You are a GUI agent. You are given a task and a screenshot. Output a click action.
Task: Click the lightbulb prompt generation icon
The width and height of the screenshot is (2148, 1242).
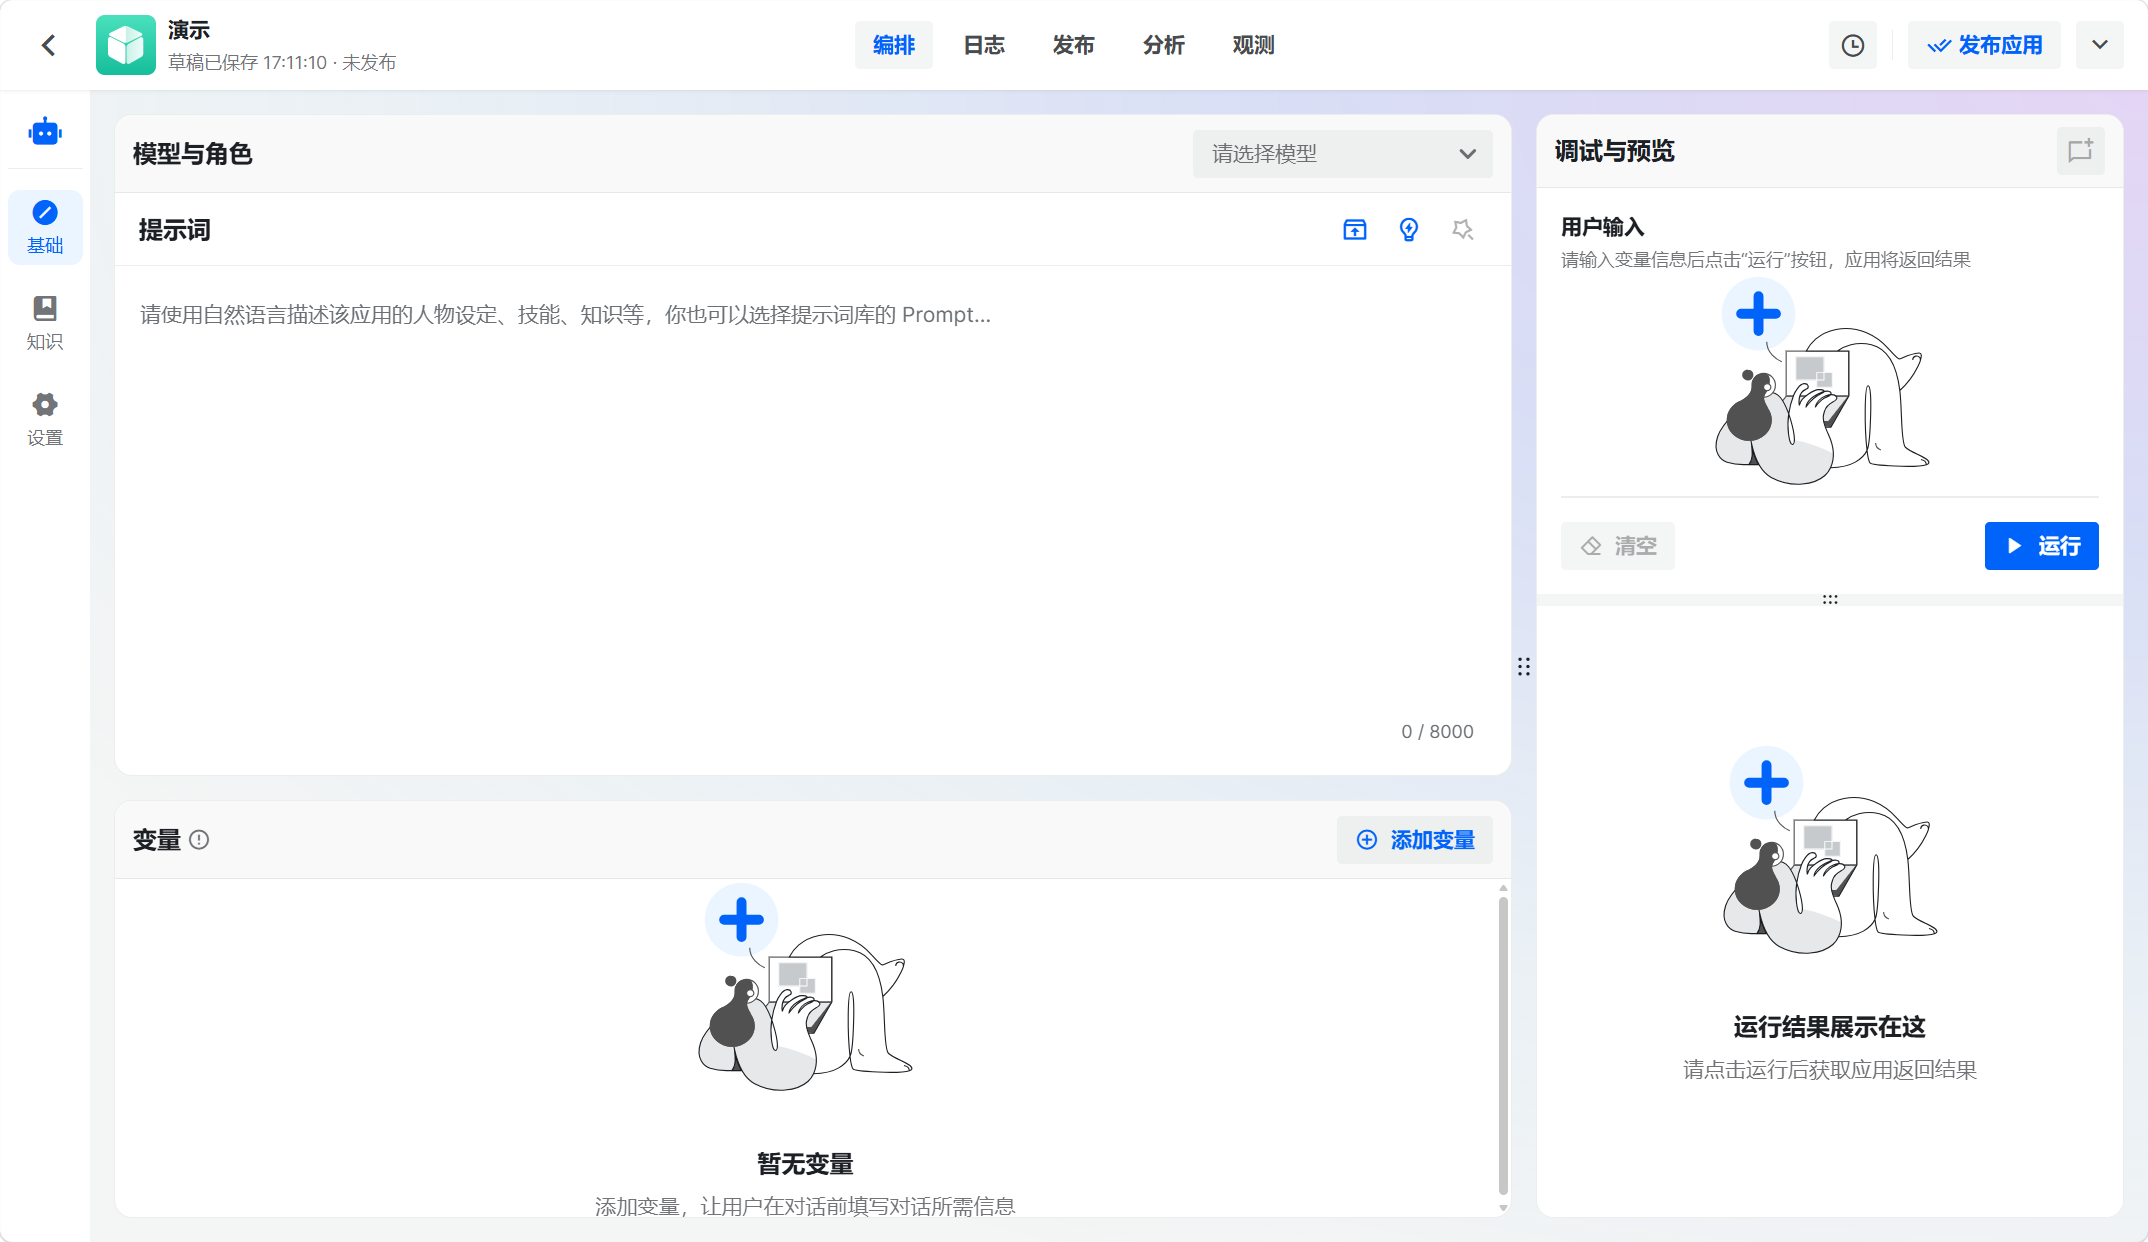coord(1408,230)
